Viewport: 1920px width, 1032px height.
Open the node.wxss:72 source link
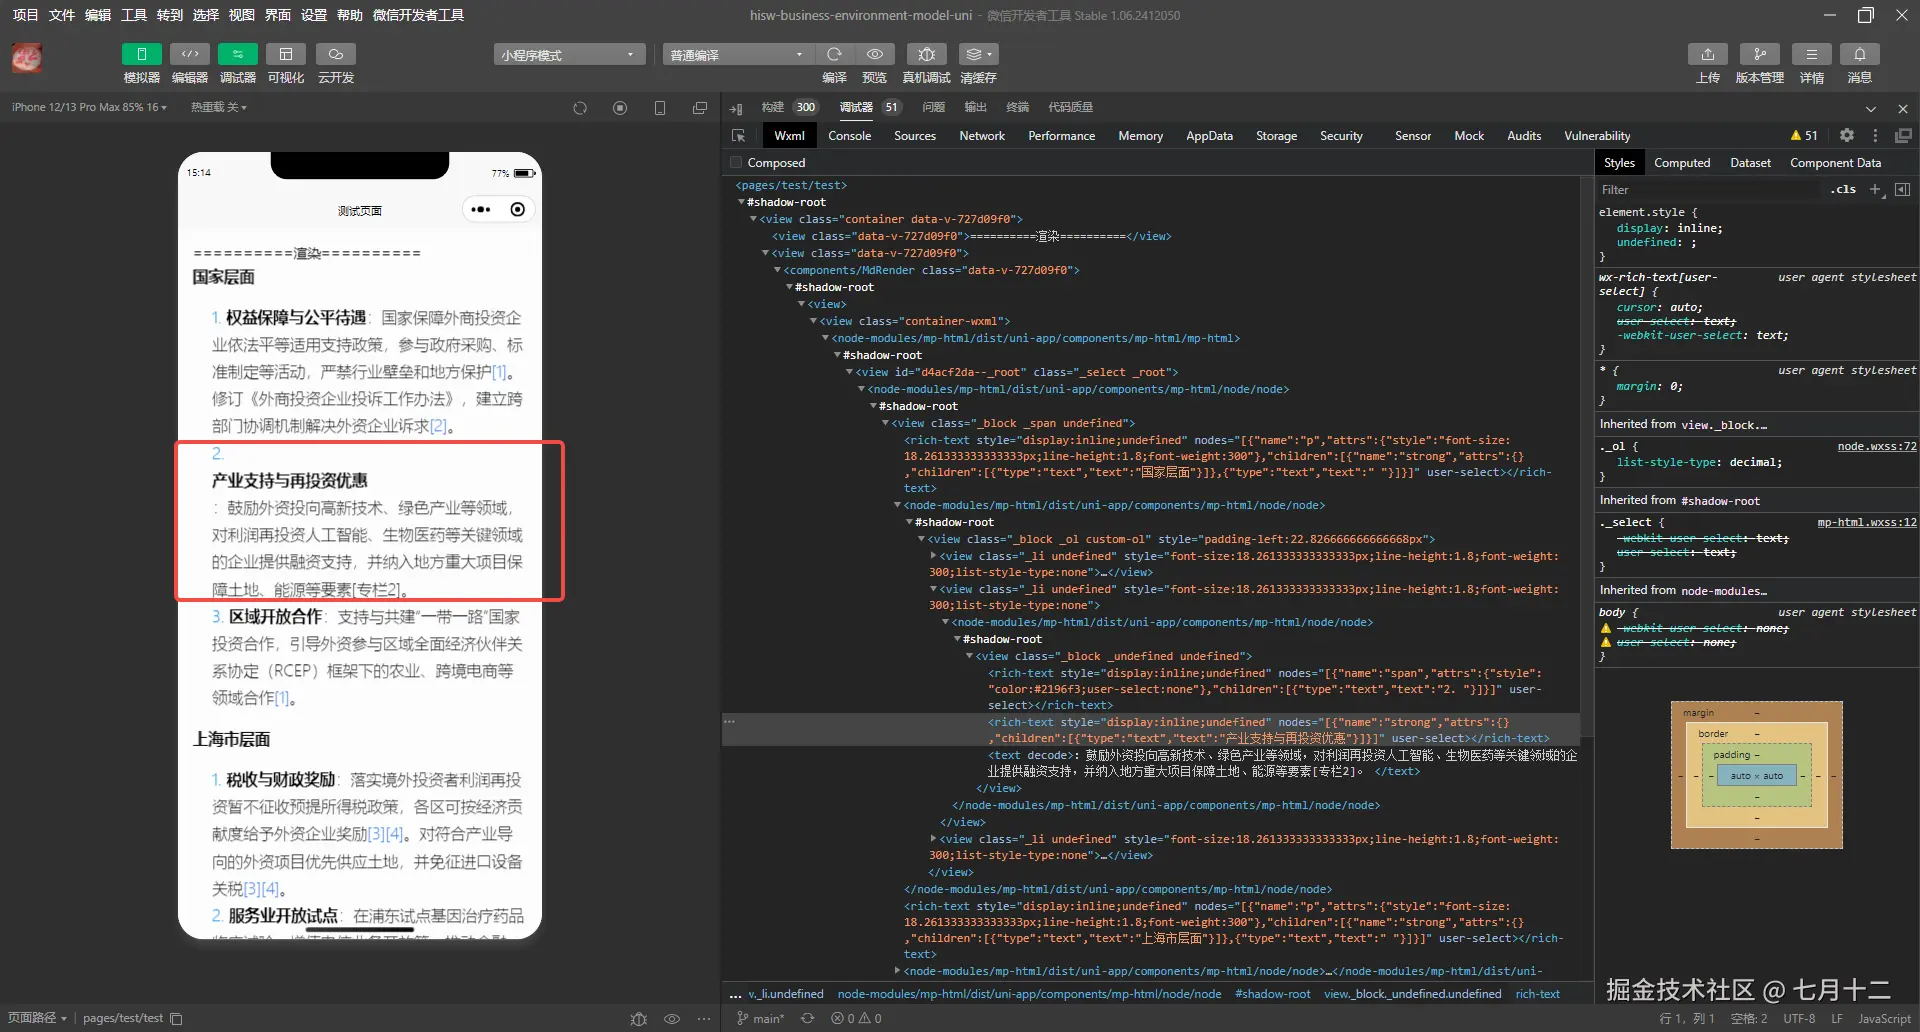coord(1877,447)
